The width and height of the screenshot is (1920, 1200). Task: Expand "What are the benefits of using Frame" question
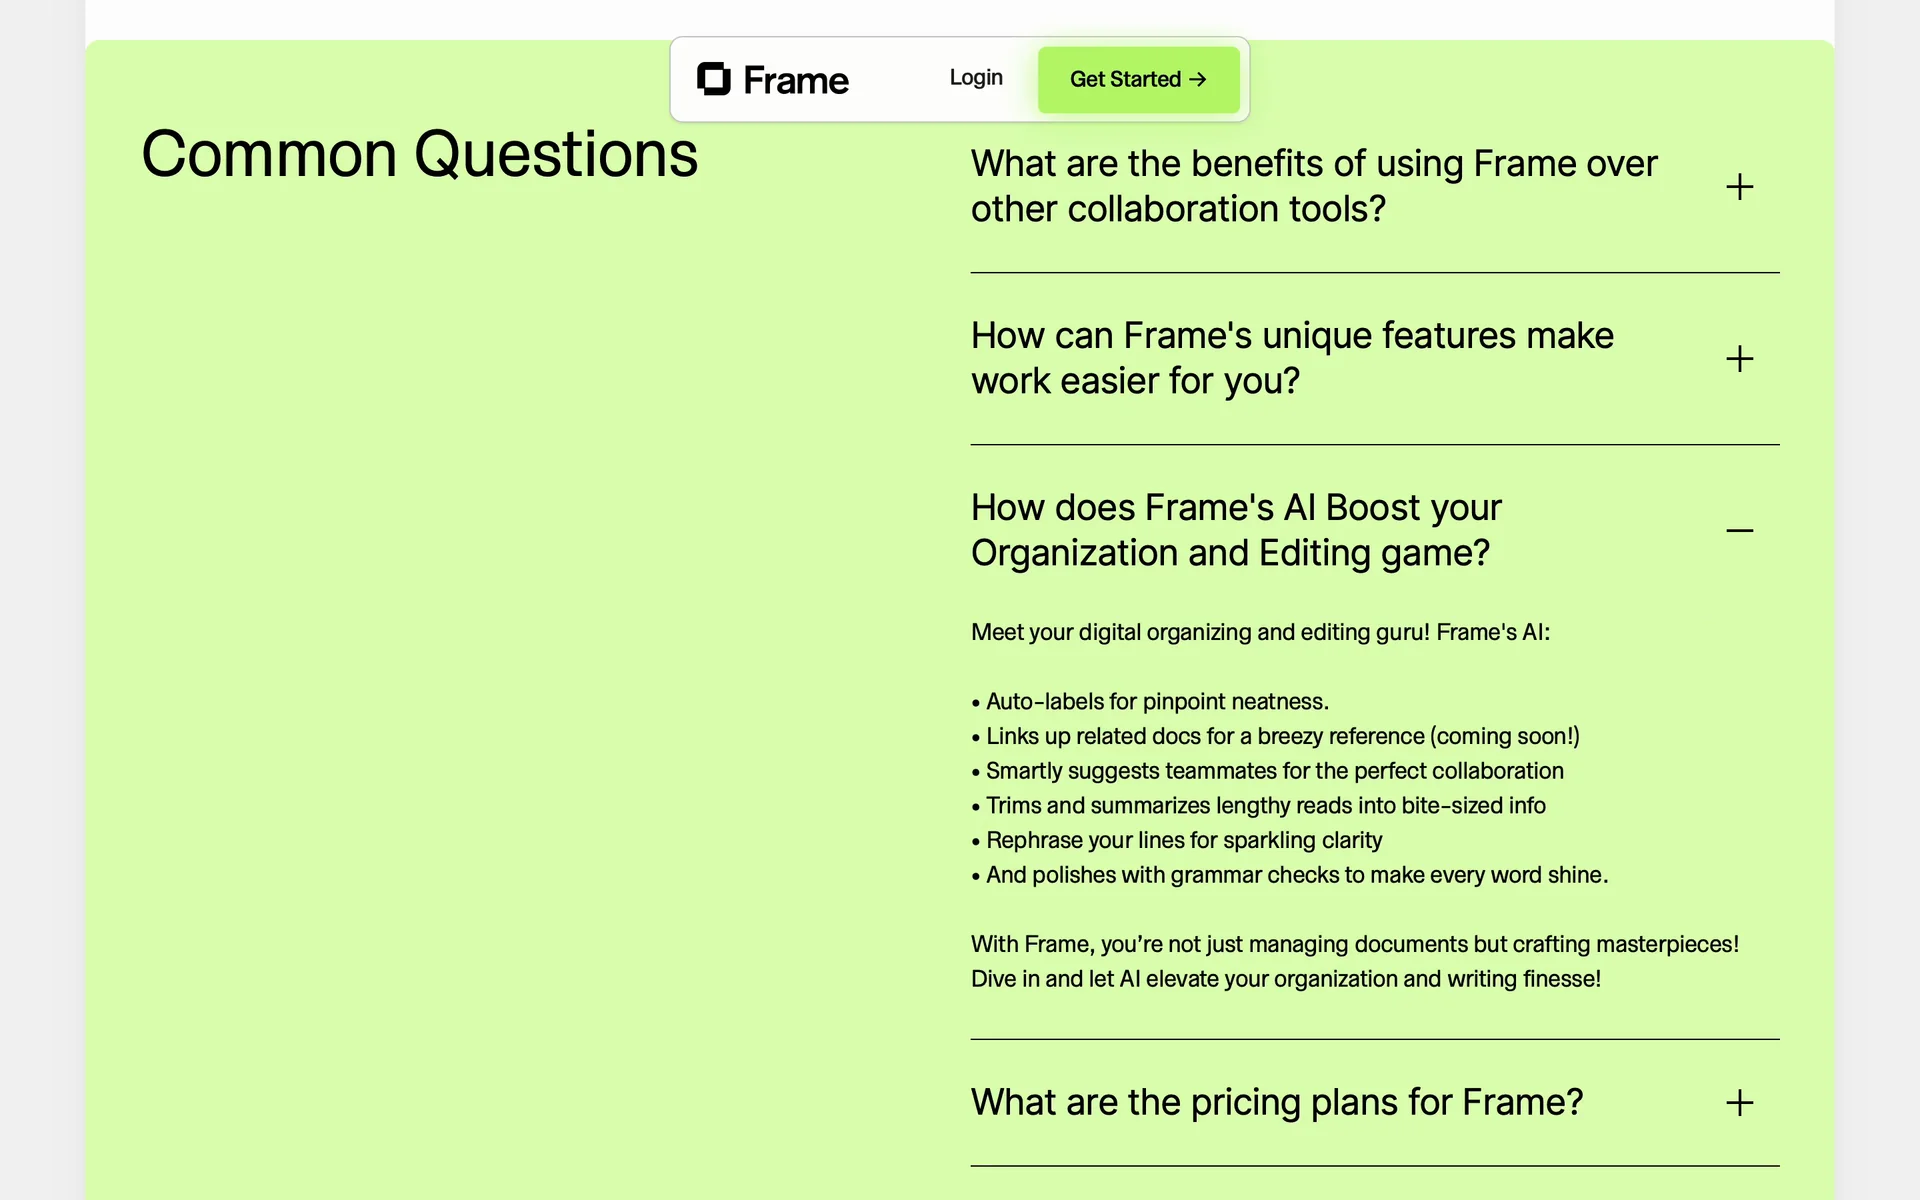[x=1314, y=186]
